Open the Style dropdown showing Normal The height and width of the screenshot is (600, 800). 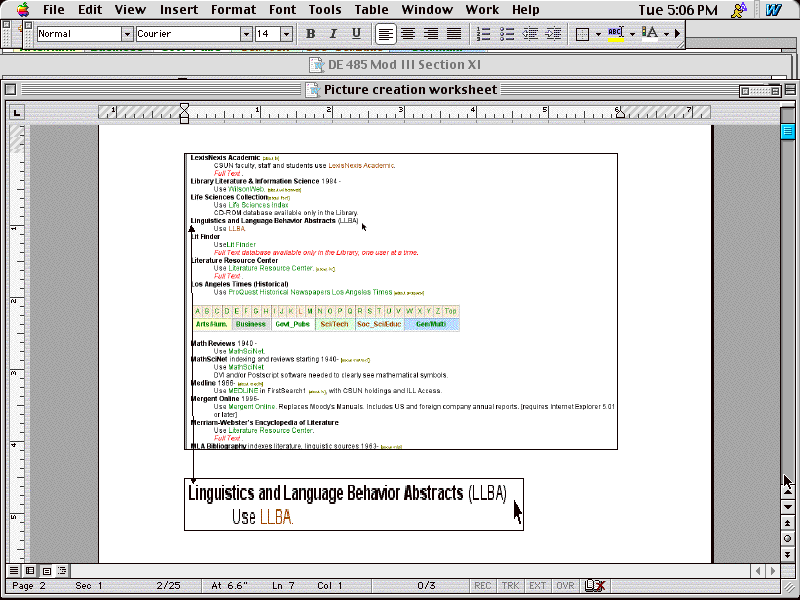(127, 34)
